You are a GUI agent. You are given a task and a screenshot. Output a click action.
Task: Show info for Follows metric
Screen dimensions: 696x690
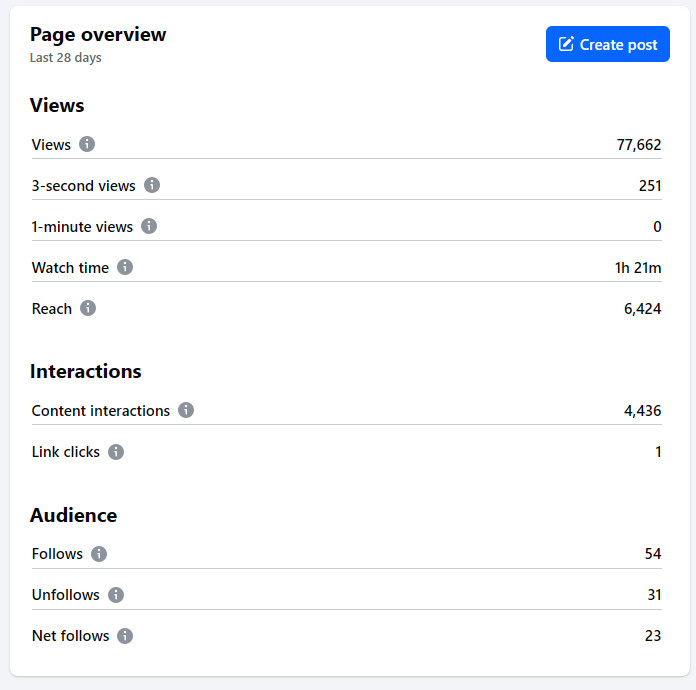(99, 553)
